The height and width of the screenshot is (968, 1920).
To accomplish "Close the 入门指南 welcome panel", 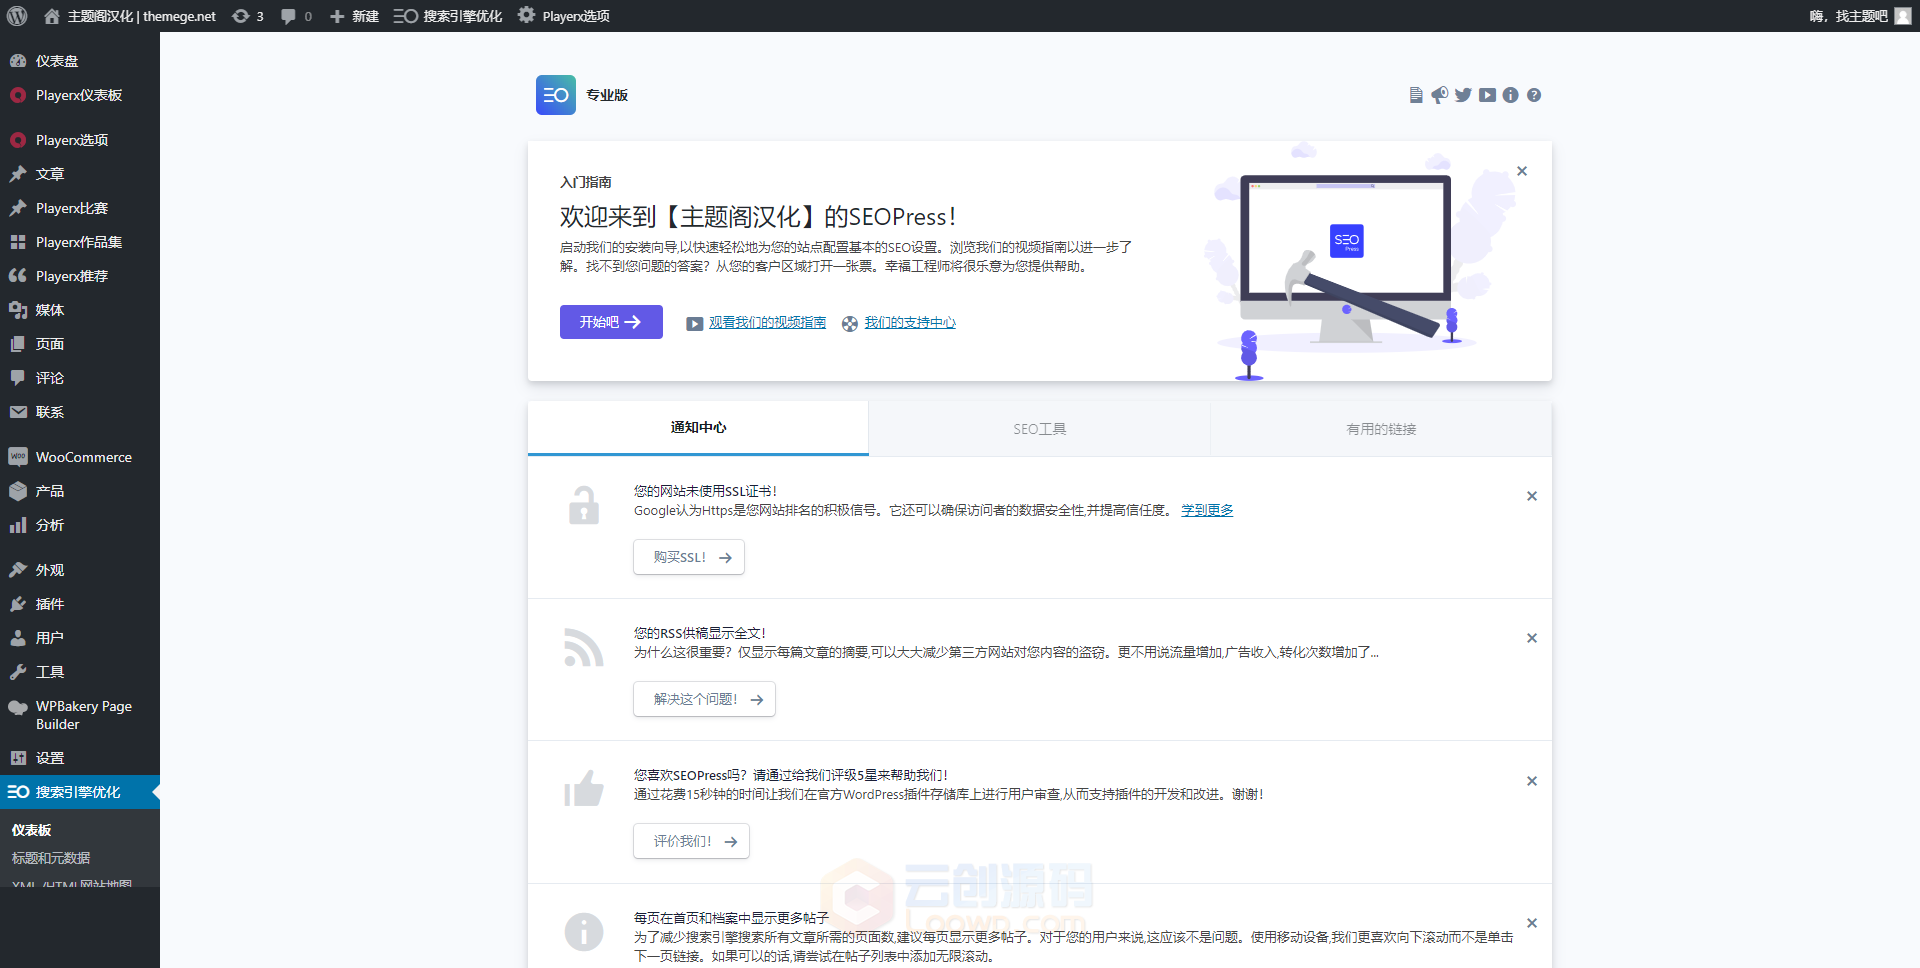I will click(1522, 171).
